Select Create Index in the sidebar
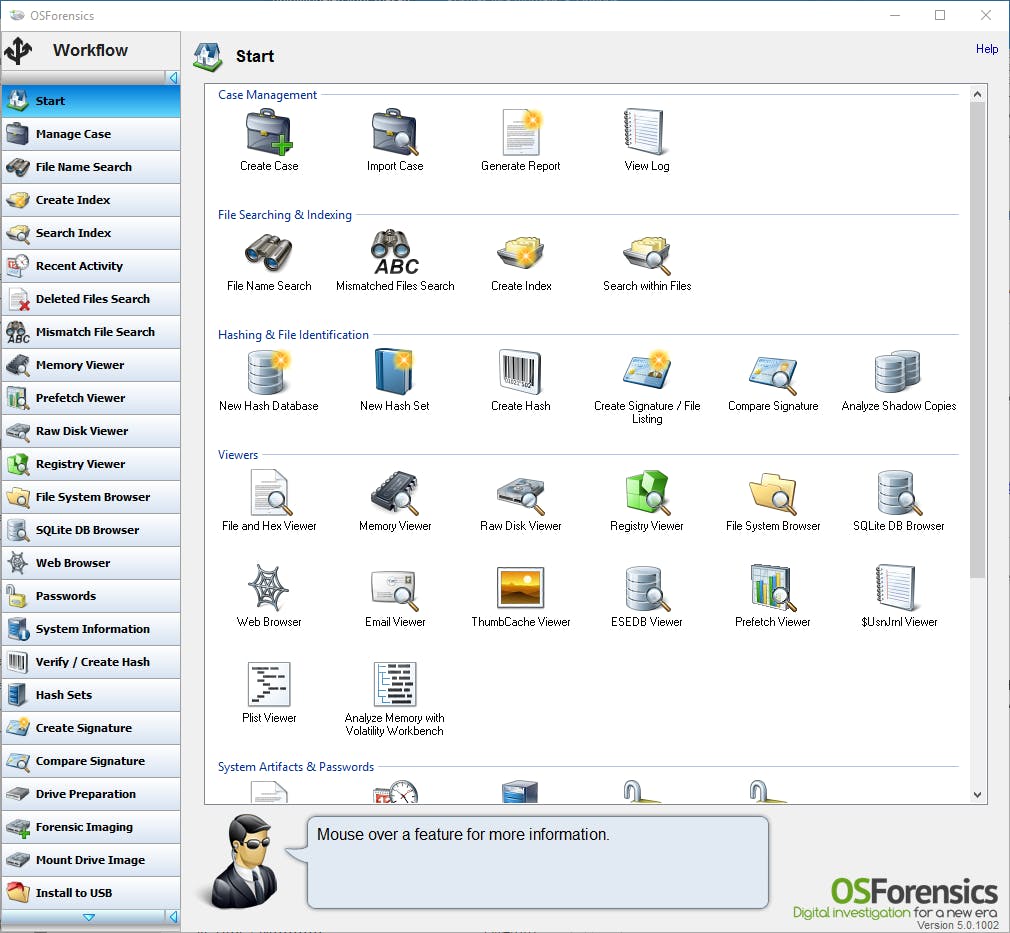Image resolution: width=1010 pixels, height=933 pixels. (91, 200)
